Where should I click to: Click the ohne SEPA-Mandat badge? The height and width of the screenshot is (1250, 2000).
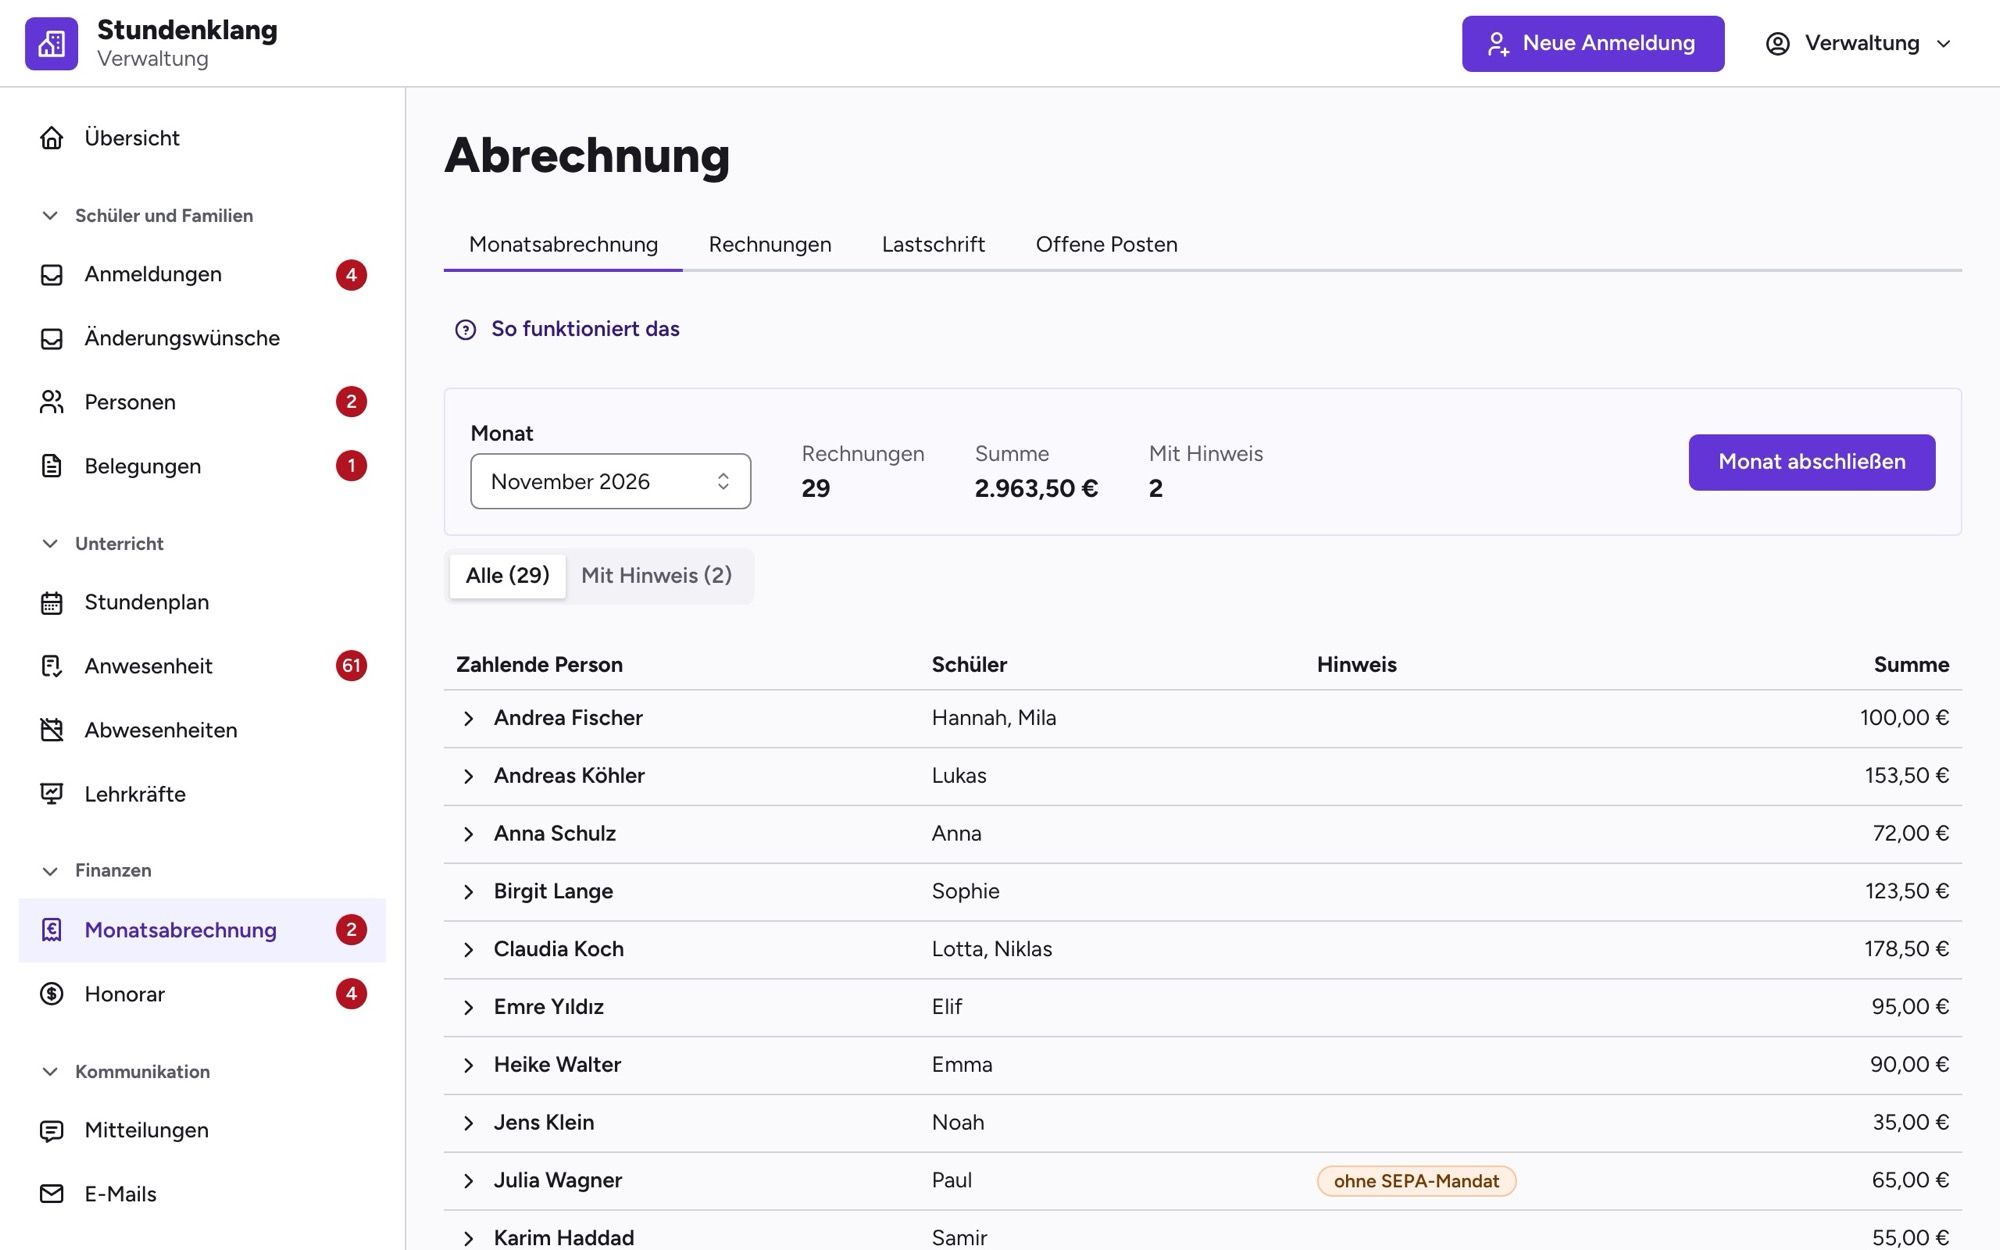[1416, 1181]
